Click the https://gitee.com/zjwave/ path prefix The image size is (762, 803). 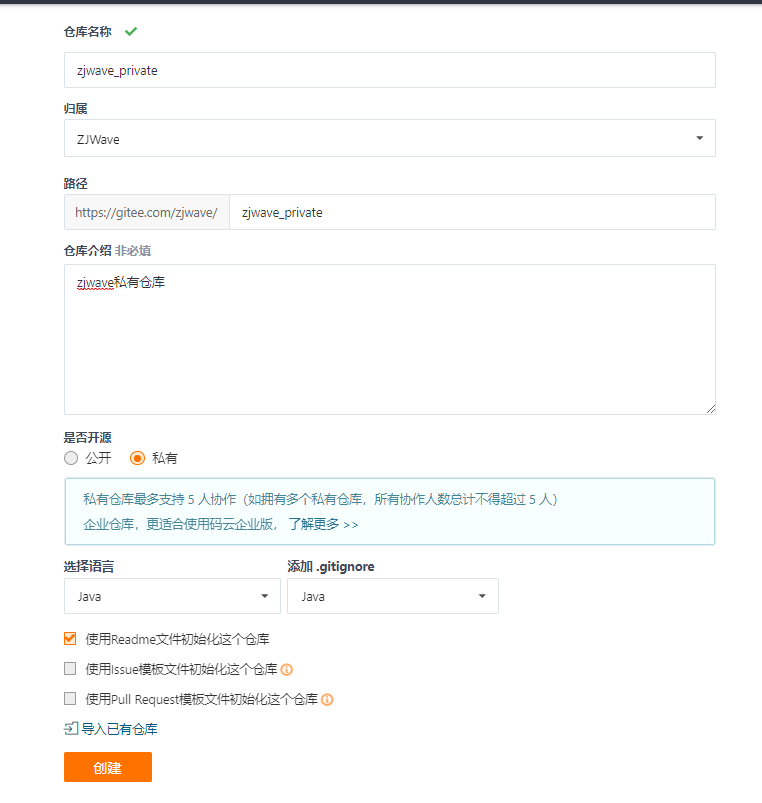(147, 212)
